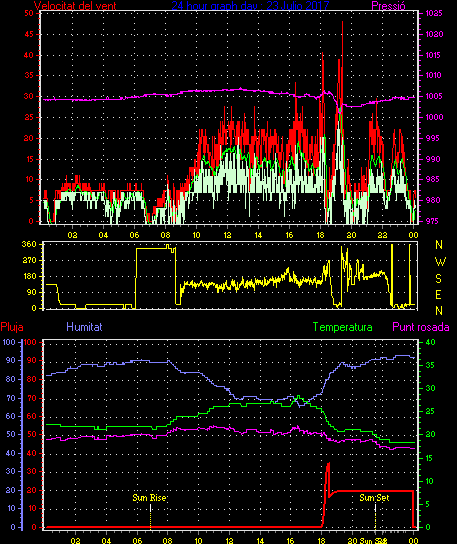This screenshot has width=457, height=544.
Task: Click the 25 wind speed axis value
Action: (x=29, y=117)
